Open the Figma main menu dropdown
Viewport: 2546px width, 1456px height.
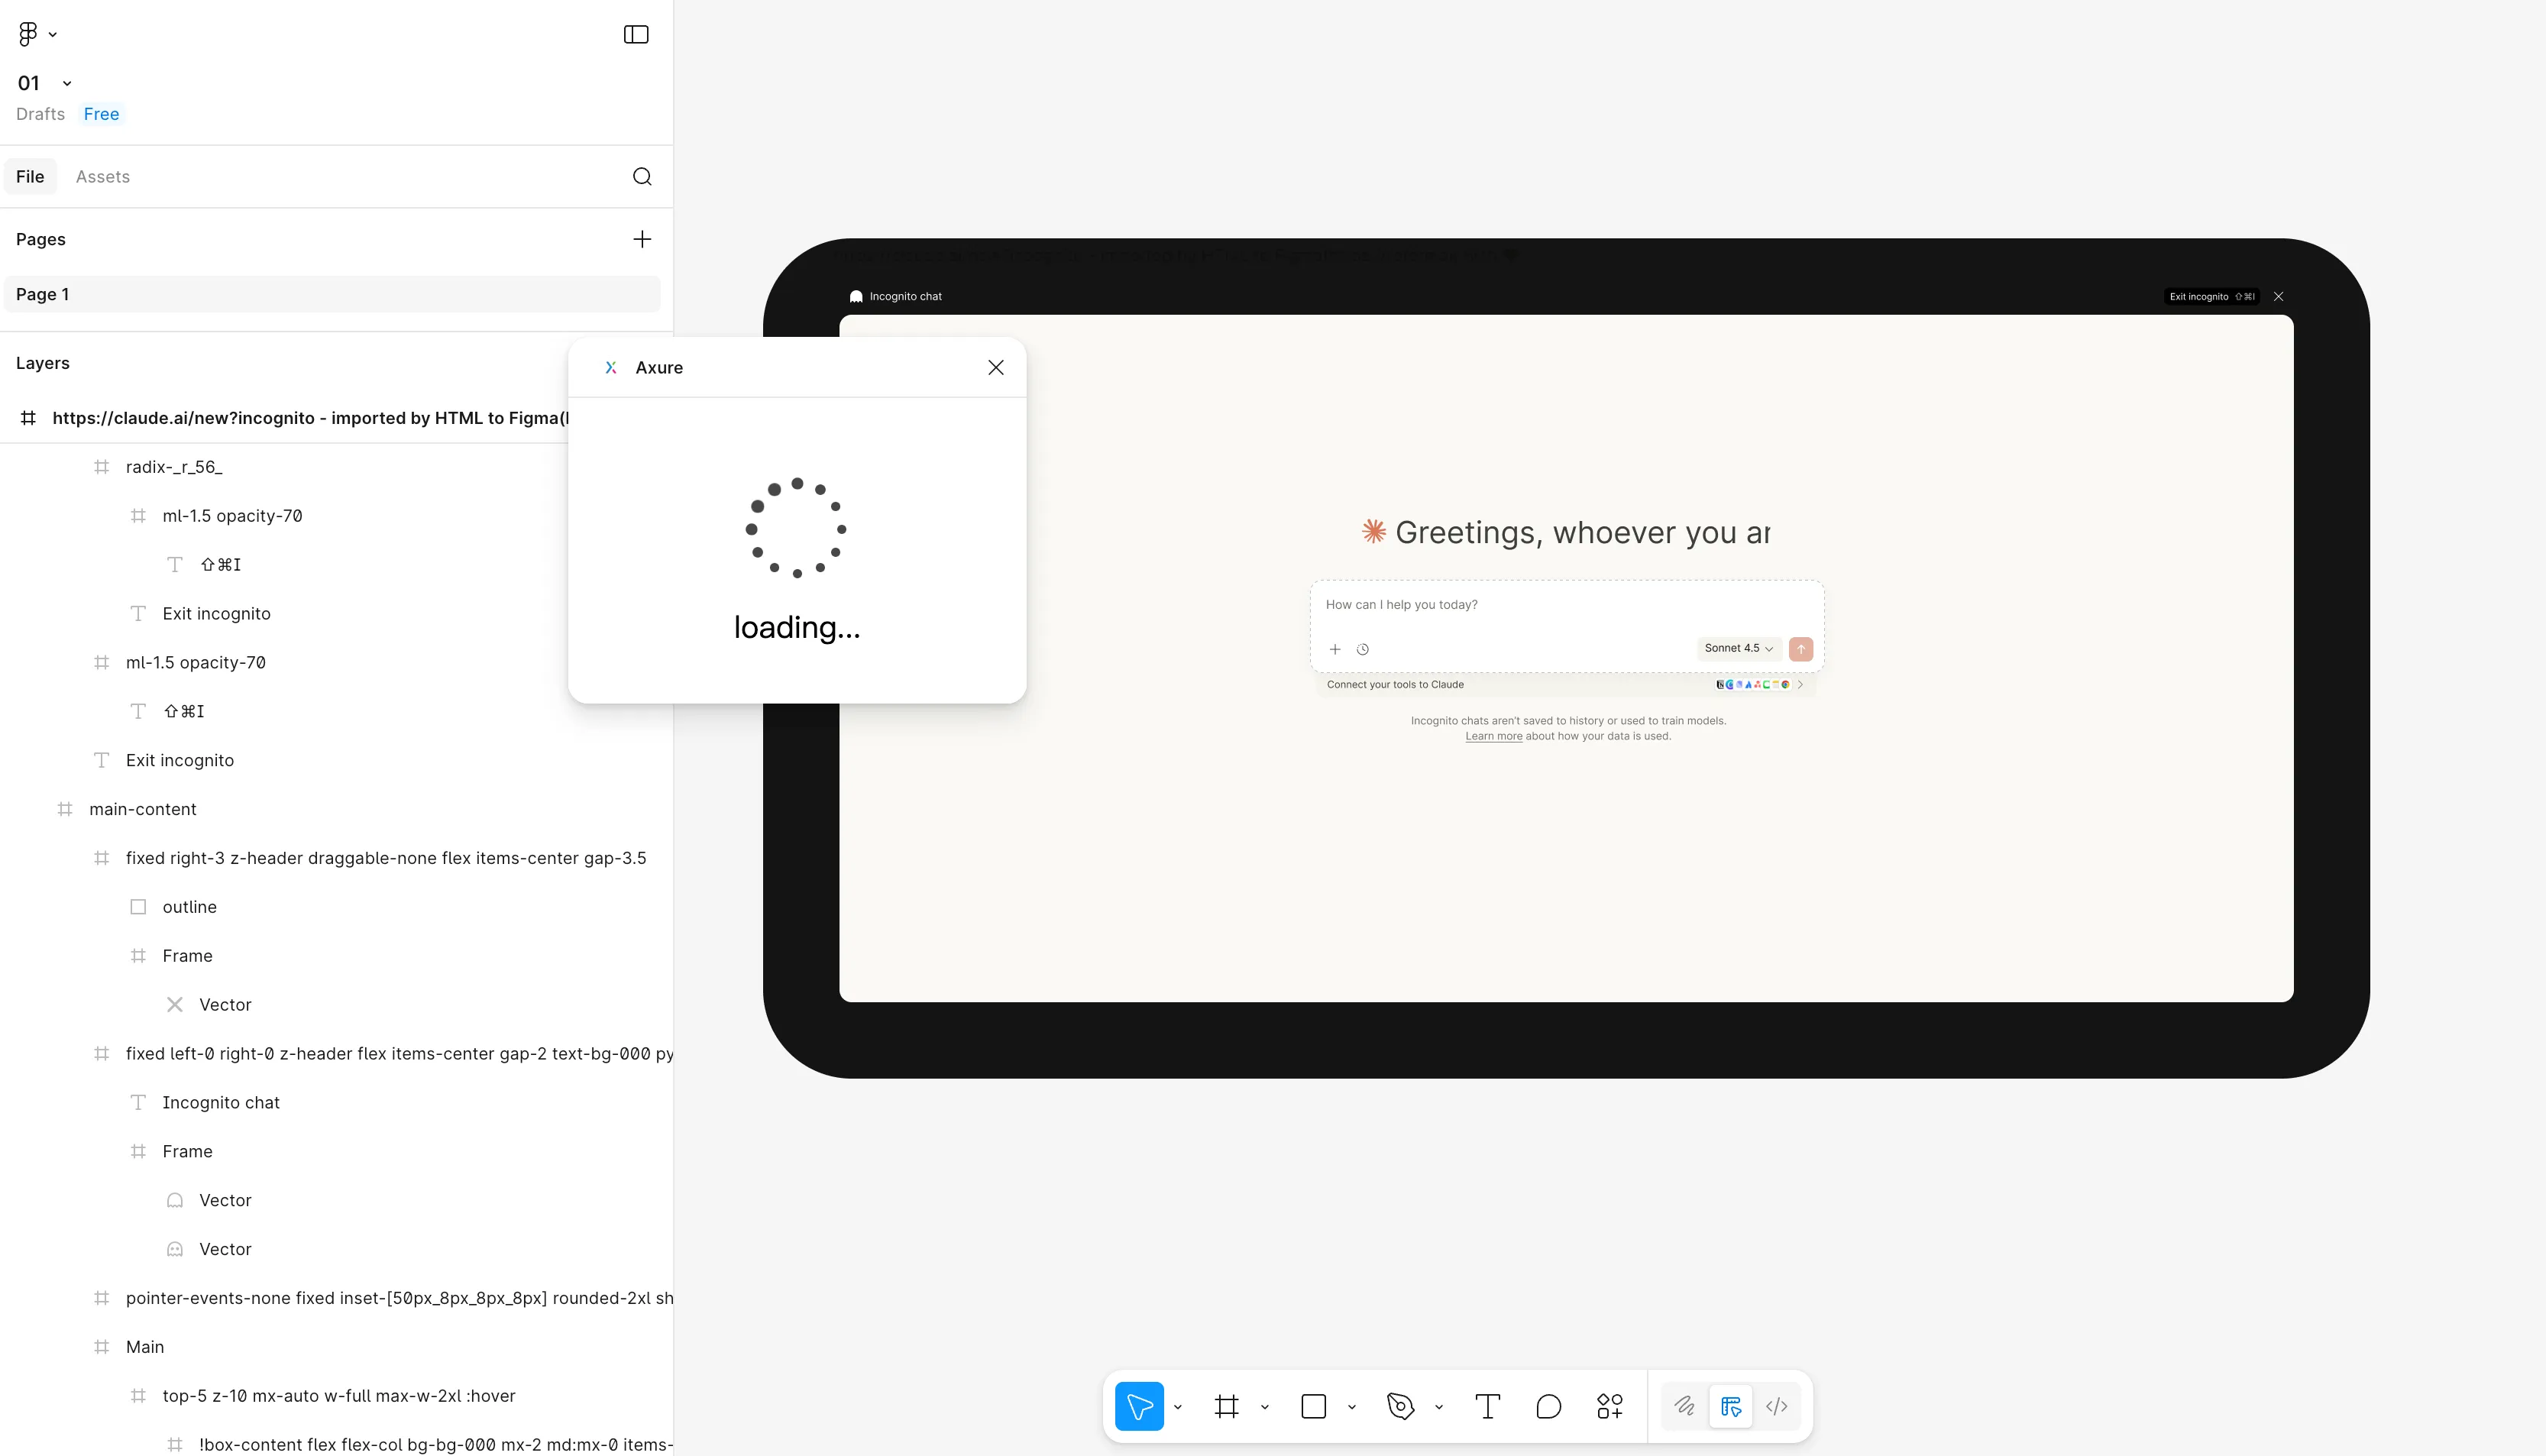click(37, 34)
